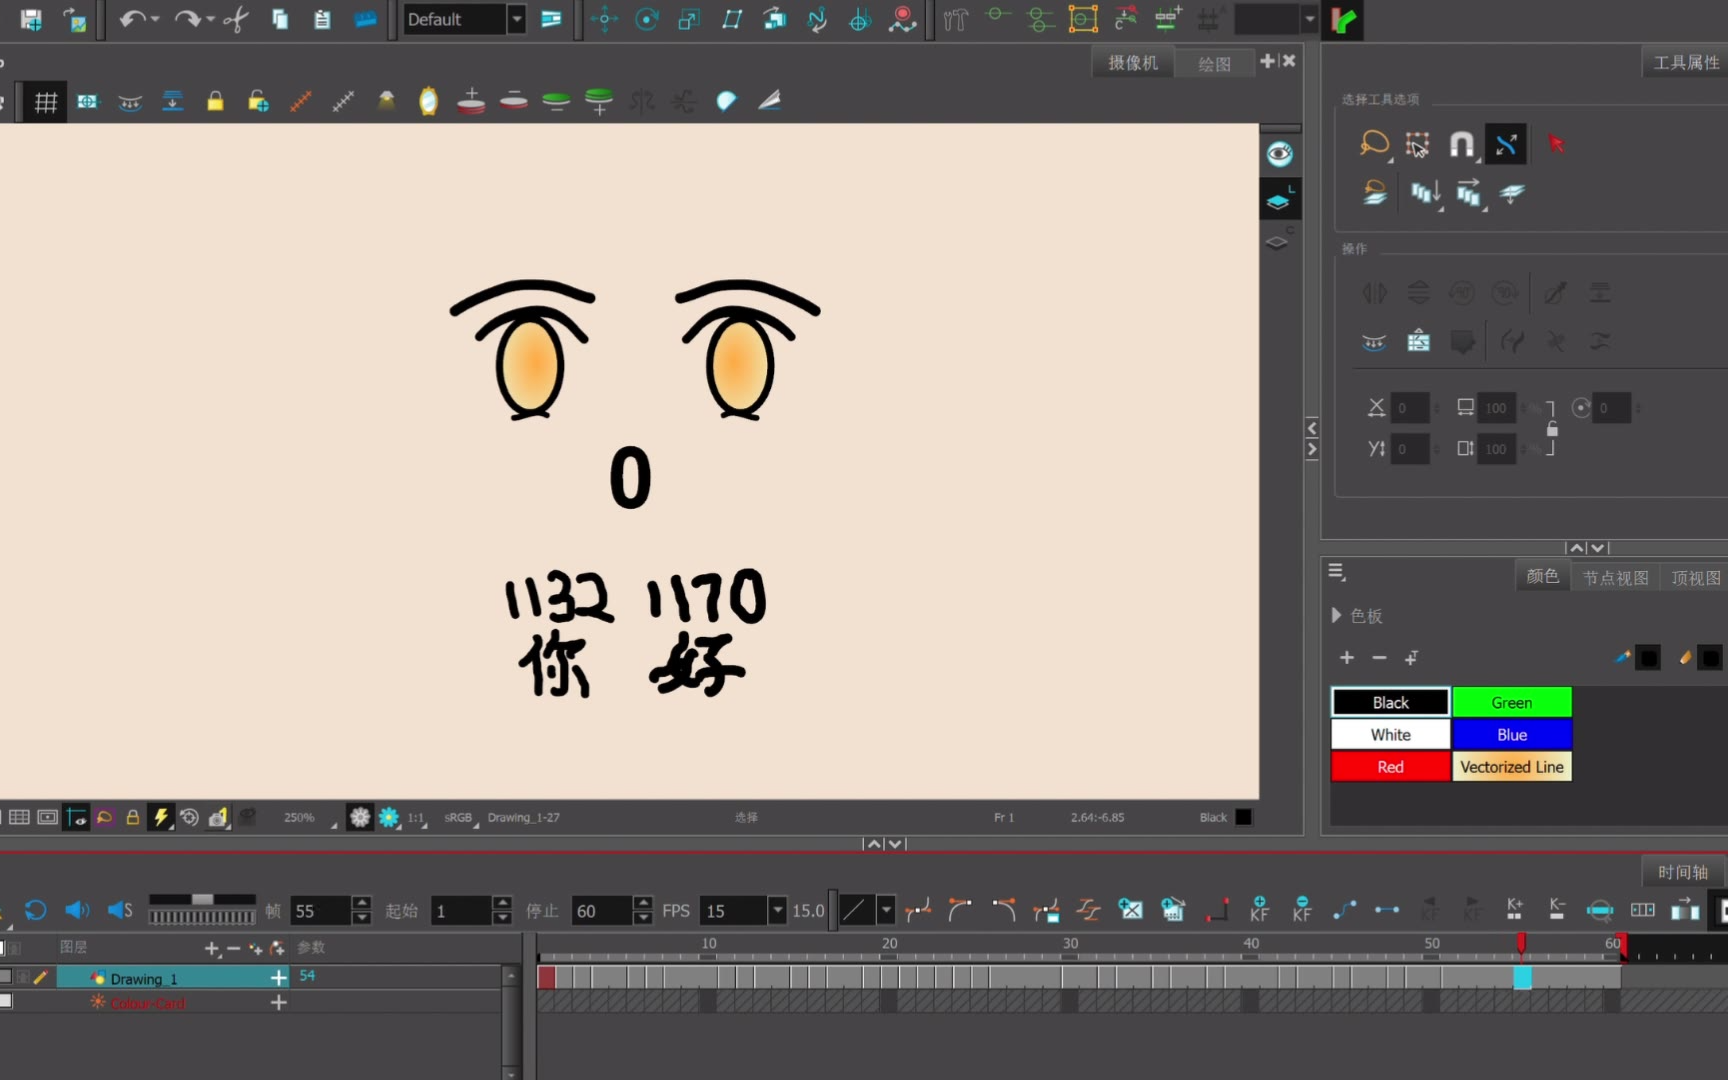1728x1080 pixels.
Task: Select the Green color swatch
Action: pyautogui.click(x=1511, y=703)
